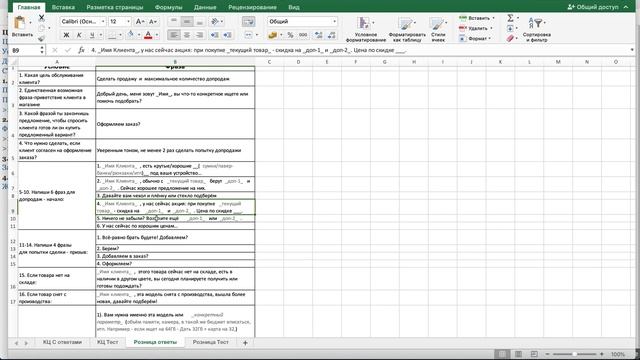Screen dimensions: 640x360
Task: Open the font size 12 dropdown
Action: (128, 21)
